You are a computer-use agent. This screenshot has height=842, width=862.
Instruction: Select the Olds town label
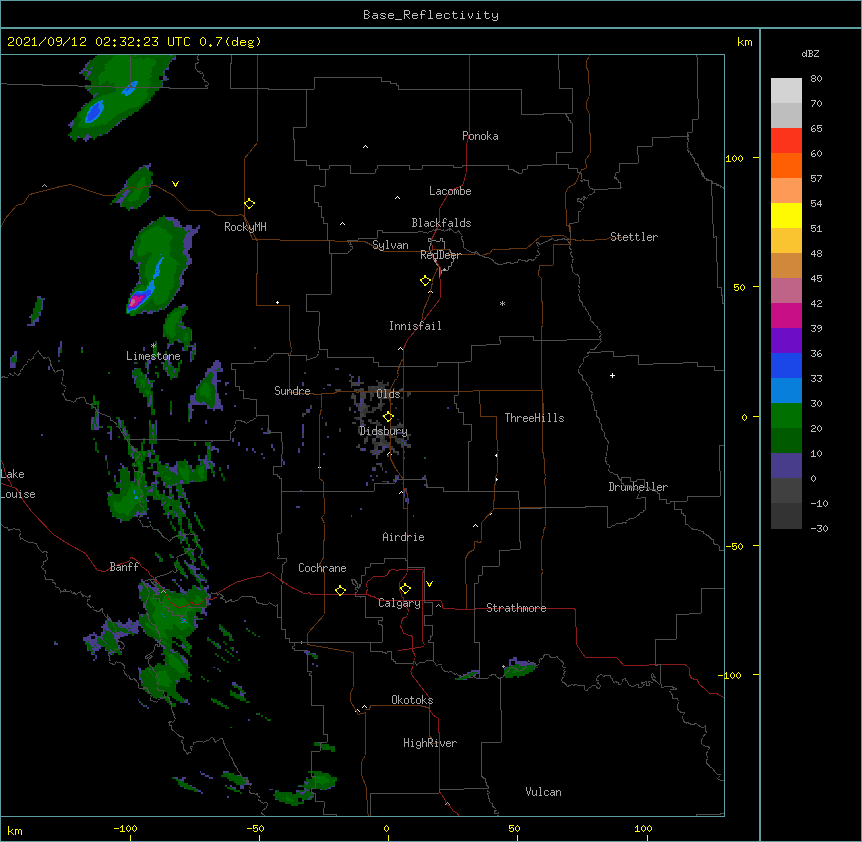(388, 394)
